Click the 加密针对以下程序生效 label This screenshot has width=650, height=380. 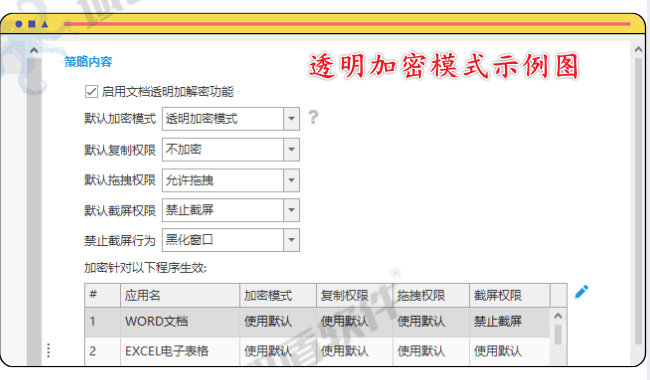click(x=145, y=268)
